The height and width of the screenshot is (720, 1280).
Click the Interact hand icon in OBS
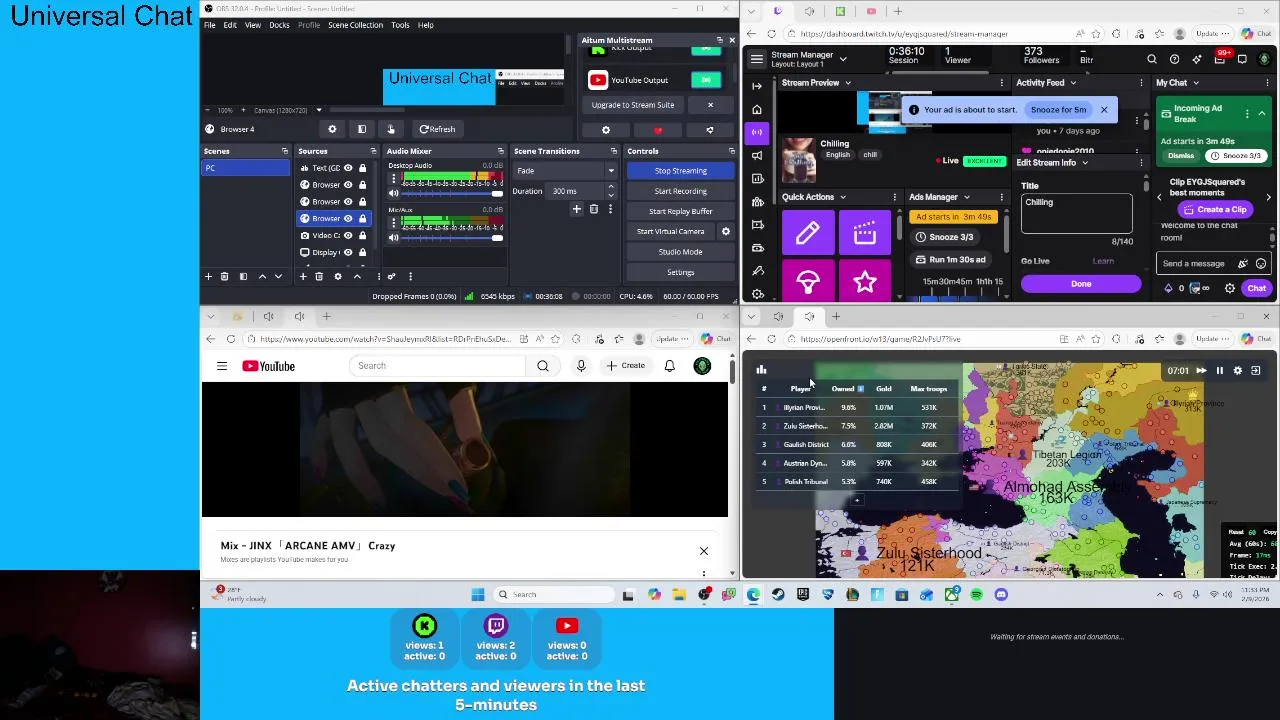coord(391,129)
